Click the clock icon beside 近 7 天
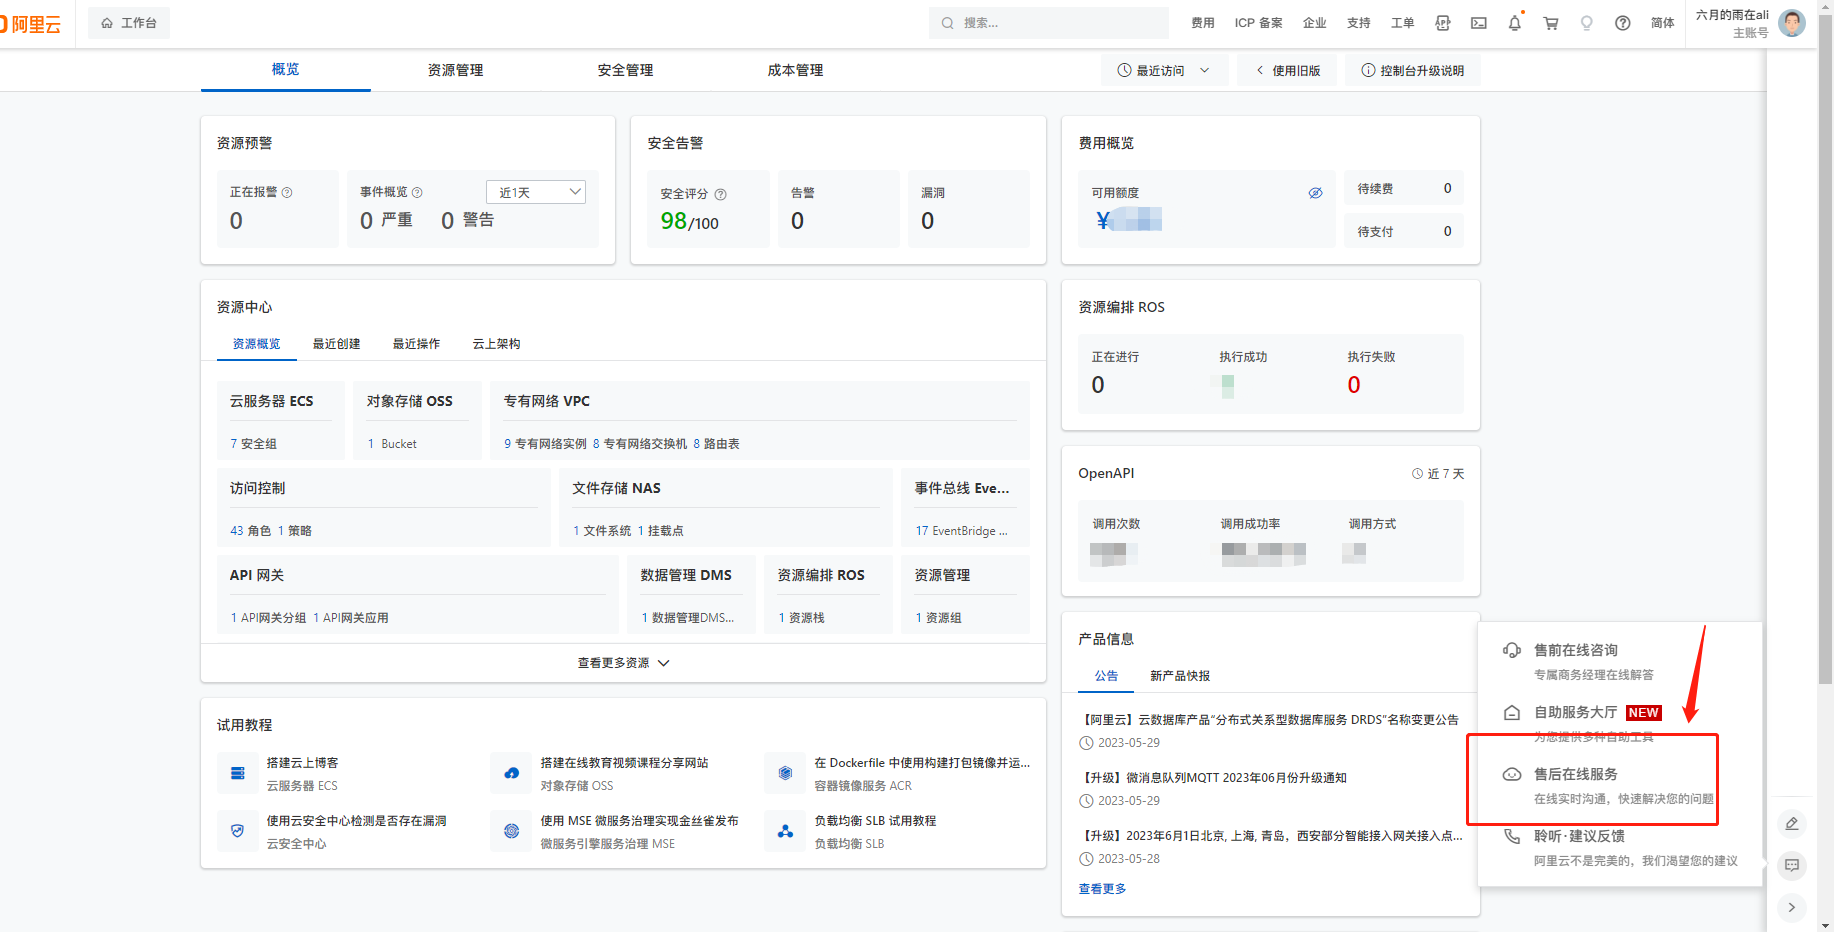This screenshot has height=932, width=1834. [x=1417, y=474]
